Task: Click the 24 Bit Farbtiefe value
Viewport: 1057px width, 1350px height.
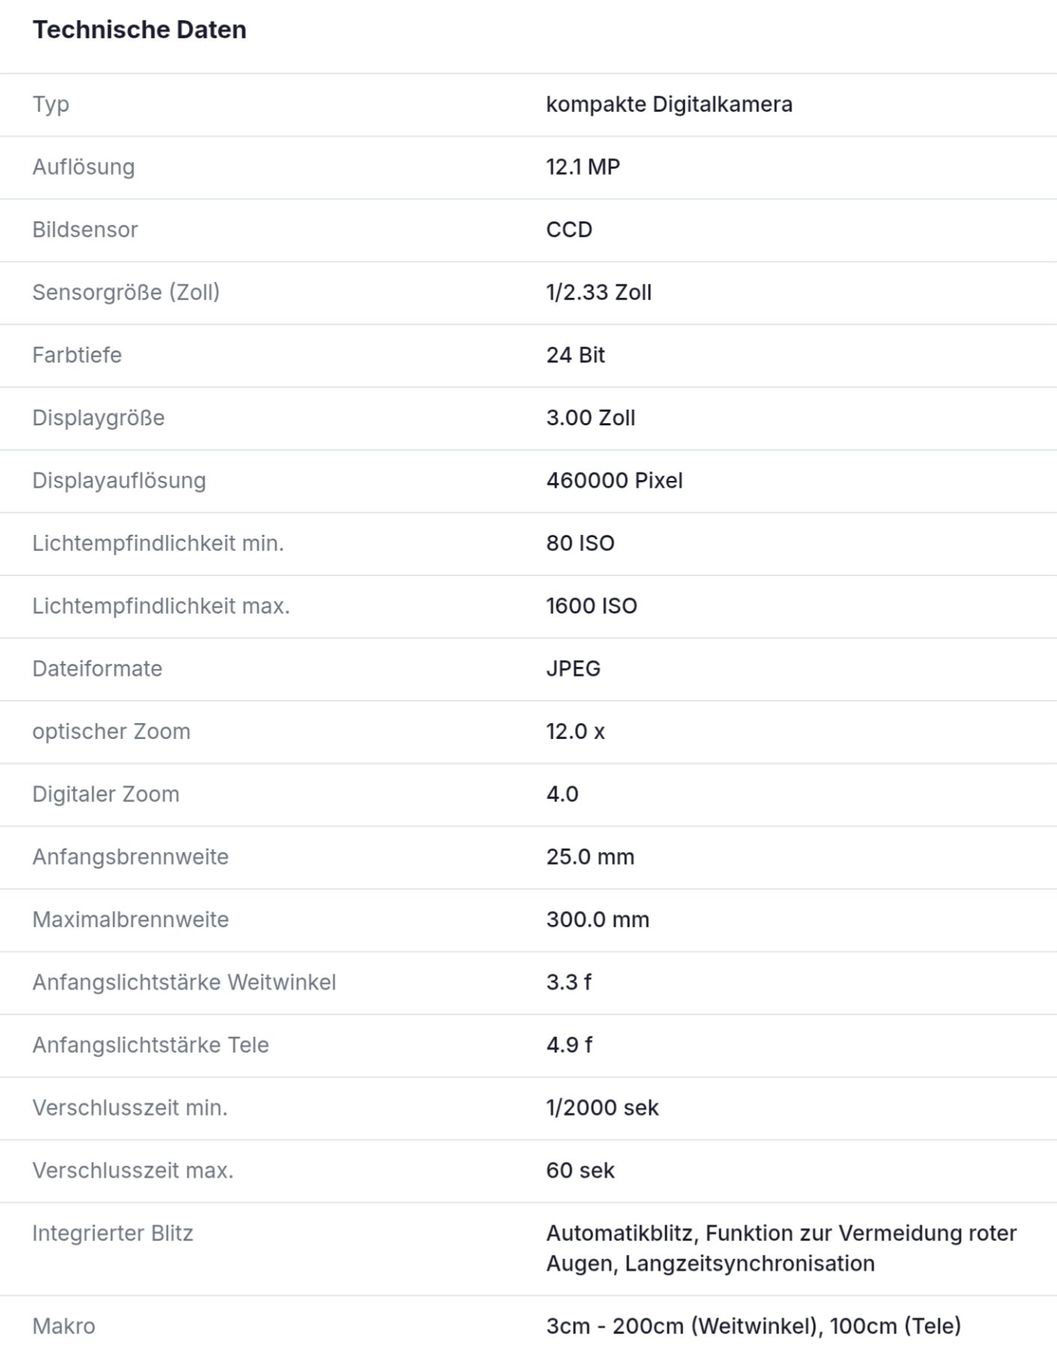Action: coord(575,355)
